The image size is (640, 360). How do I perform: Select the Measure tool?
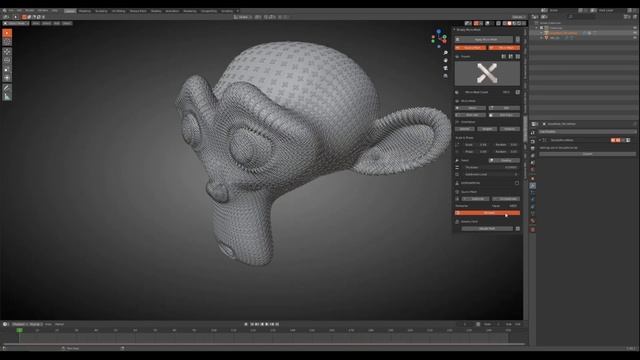tap(7, 97)
